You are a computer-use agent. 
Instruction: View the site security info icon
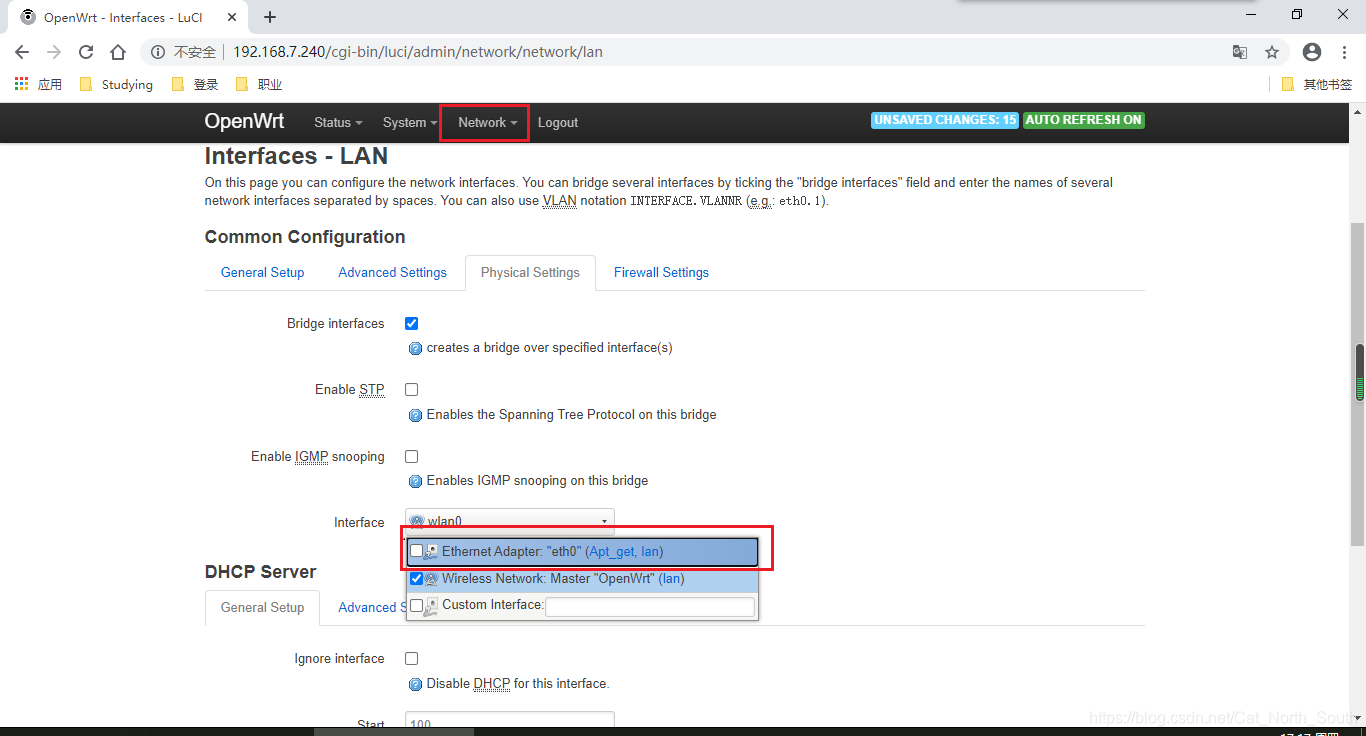click(158, 52)
